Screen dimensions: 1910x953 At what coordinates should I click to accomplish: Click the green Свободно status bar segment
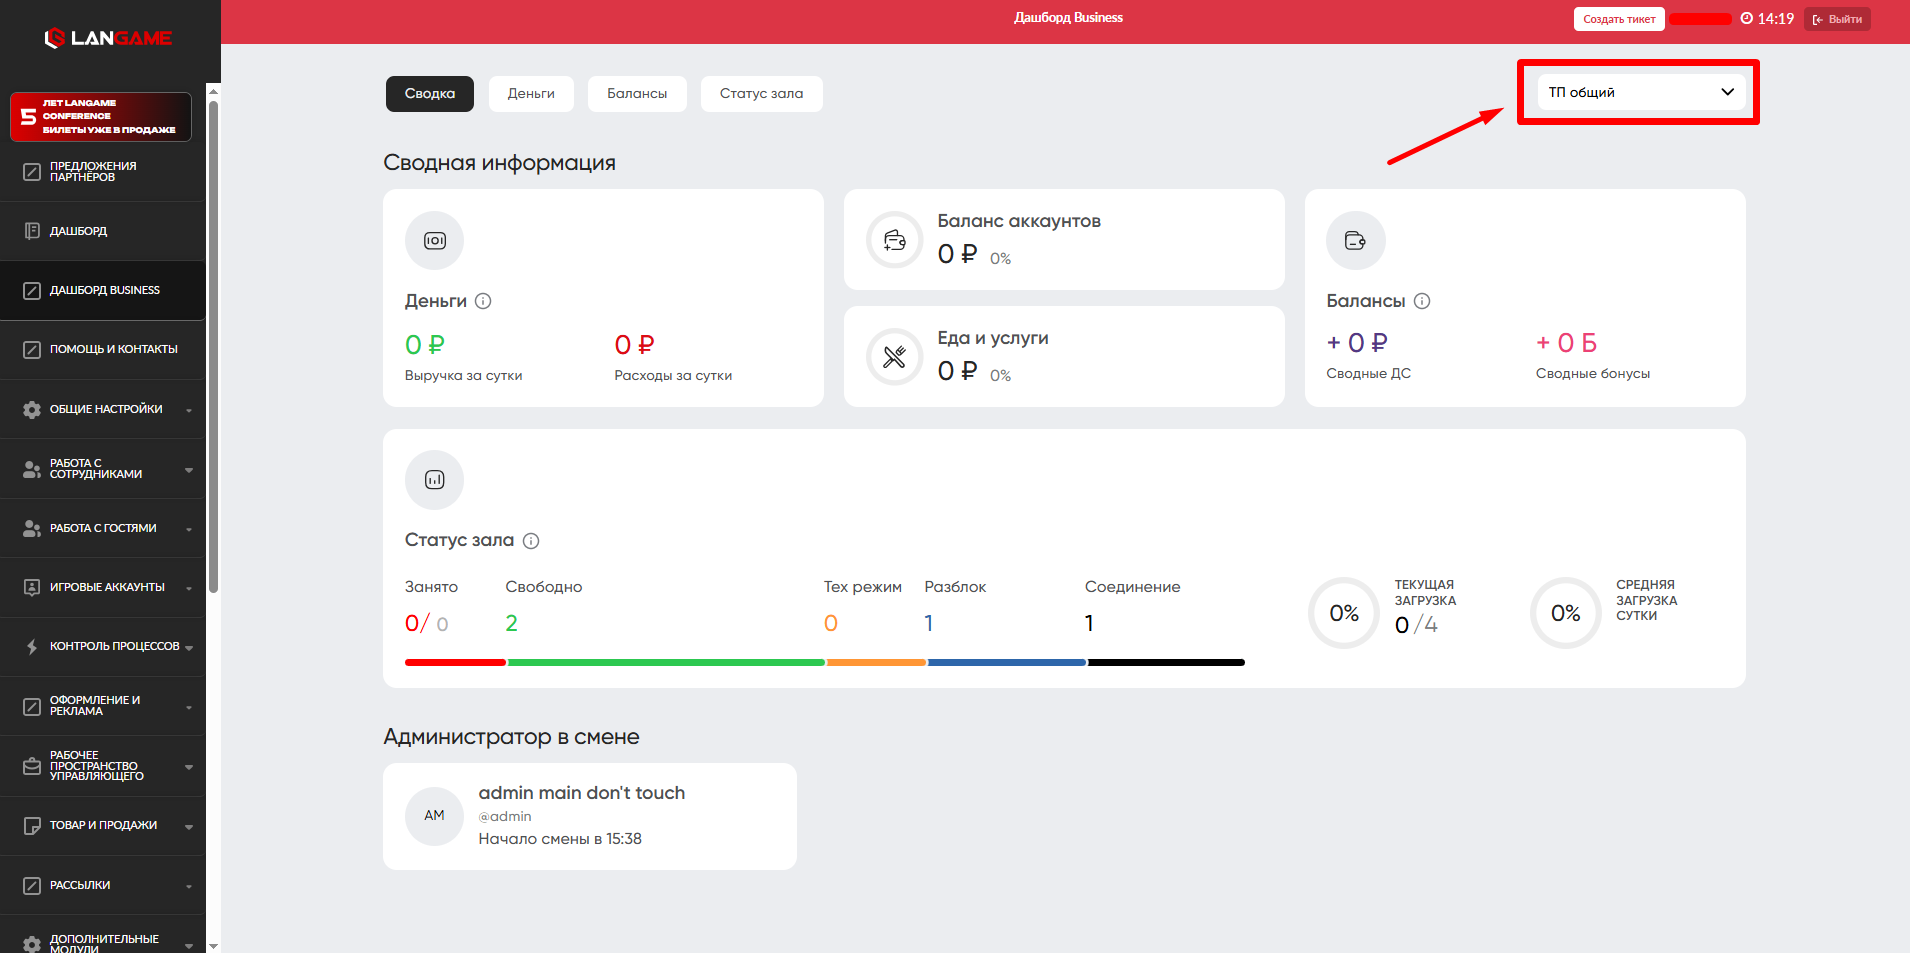click(666, 662)
